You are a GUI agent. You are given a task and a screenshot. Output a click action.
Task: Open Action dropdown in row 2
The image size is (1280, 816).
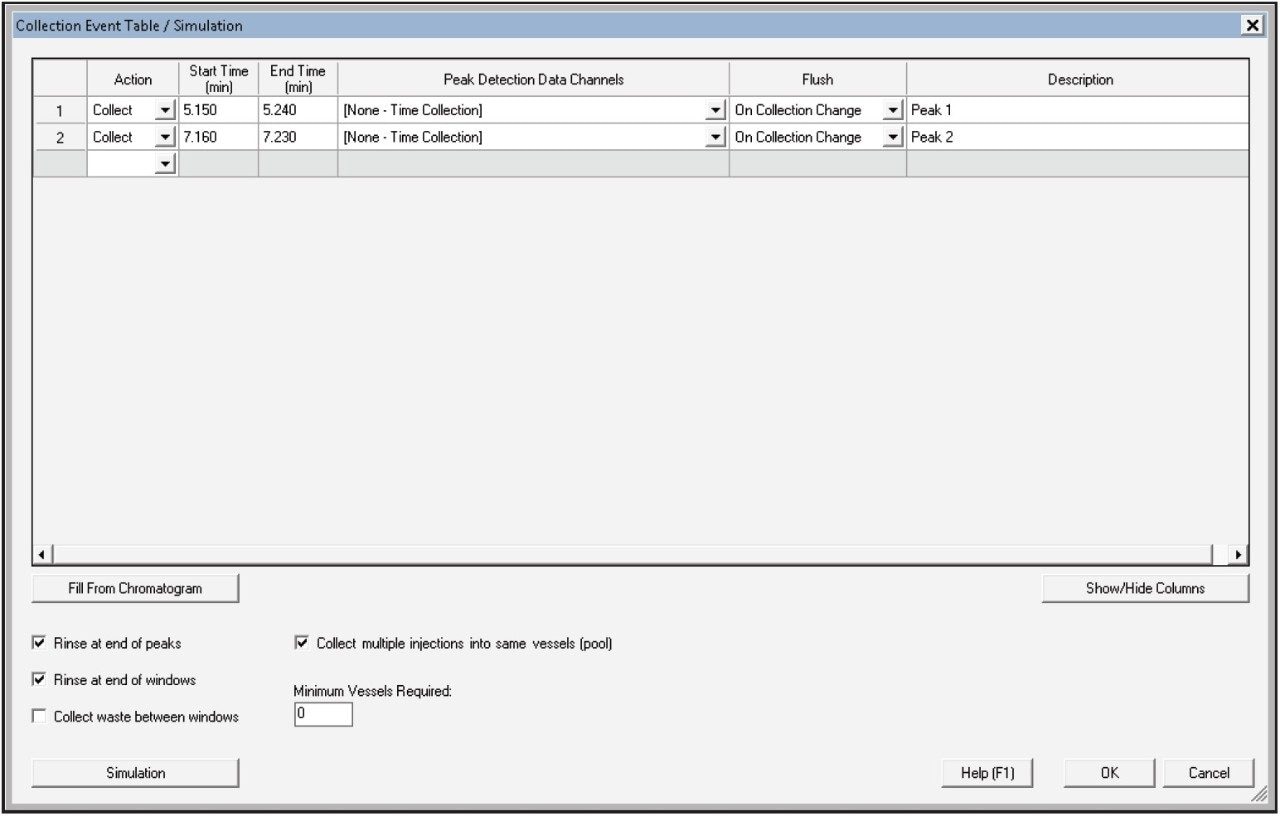point(166,138)
